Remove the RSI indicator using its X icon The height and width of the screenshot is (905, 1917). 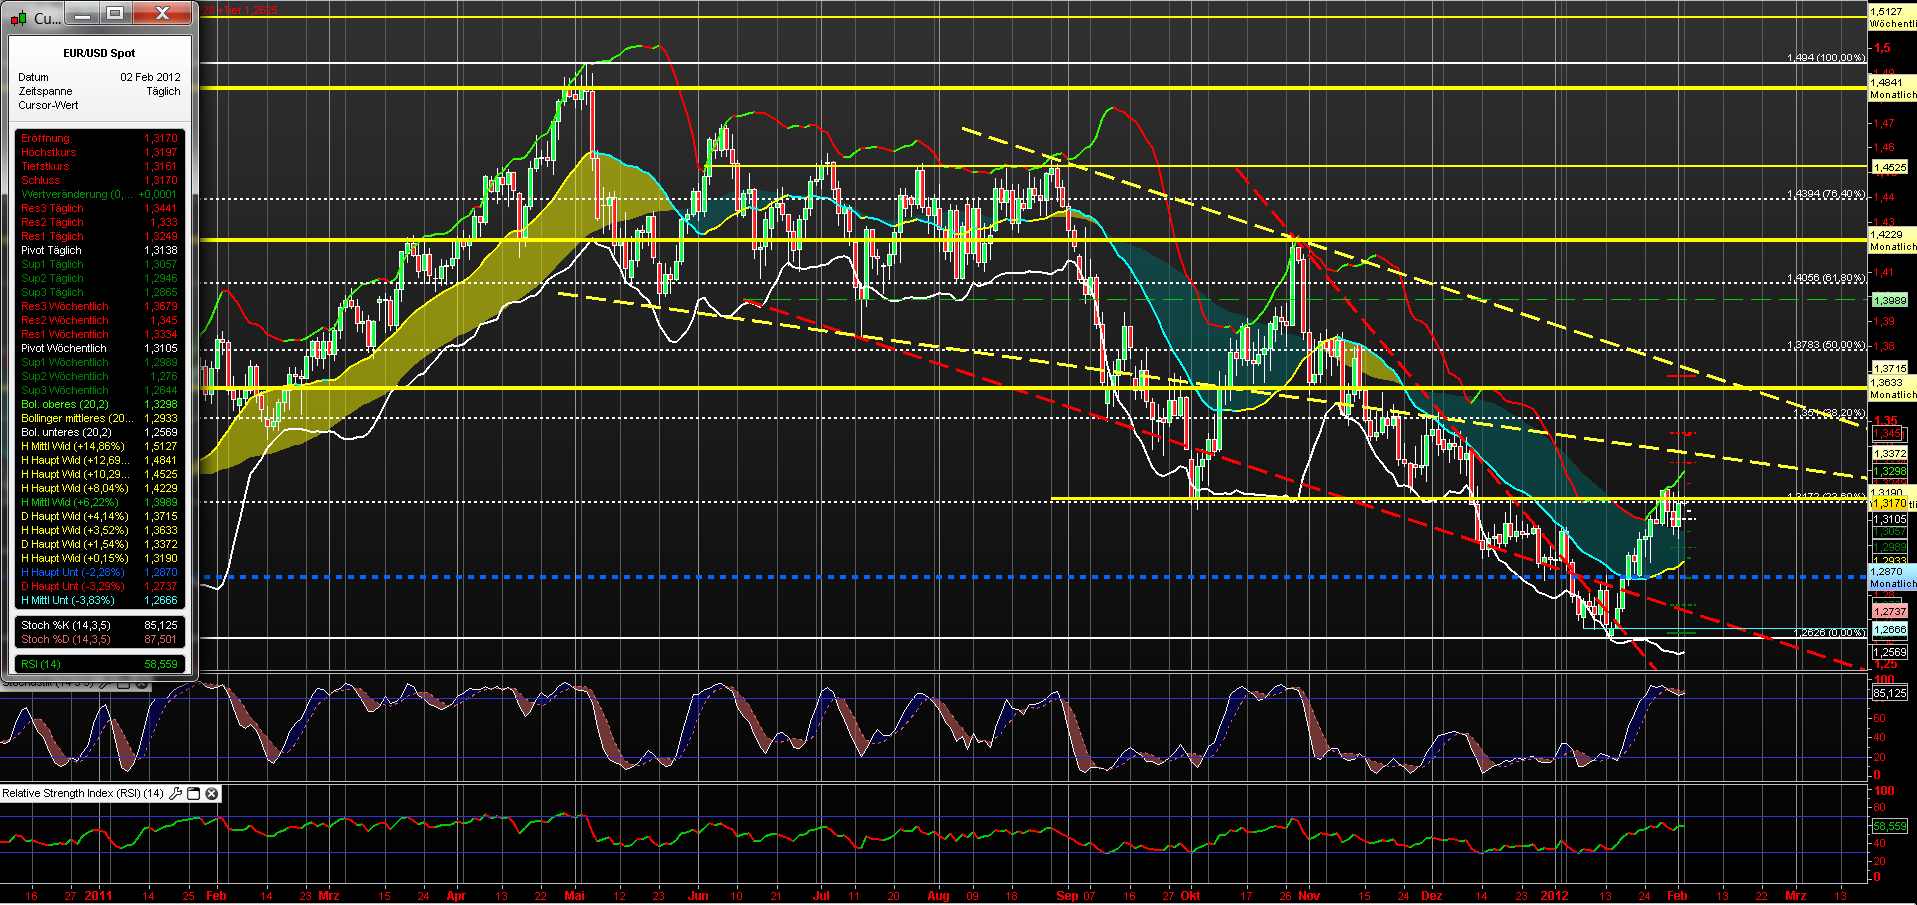(212, 793)
